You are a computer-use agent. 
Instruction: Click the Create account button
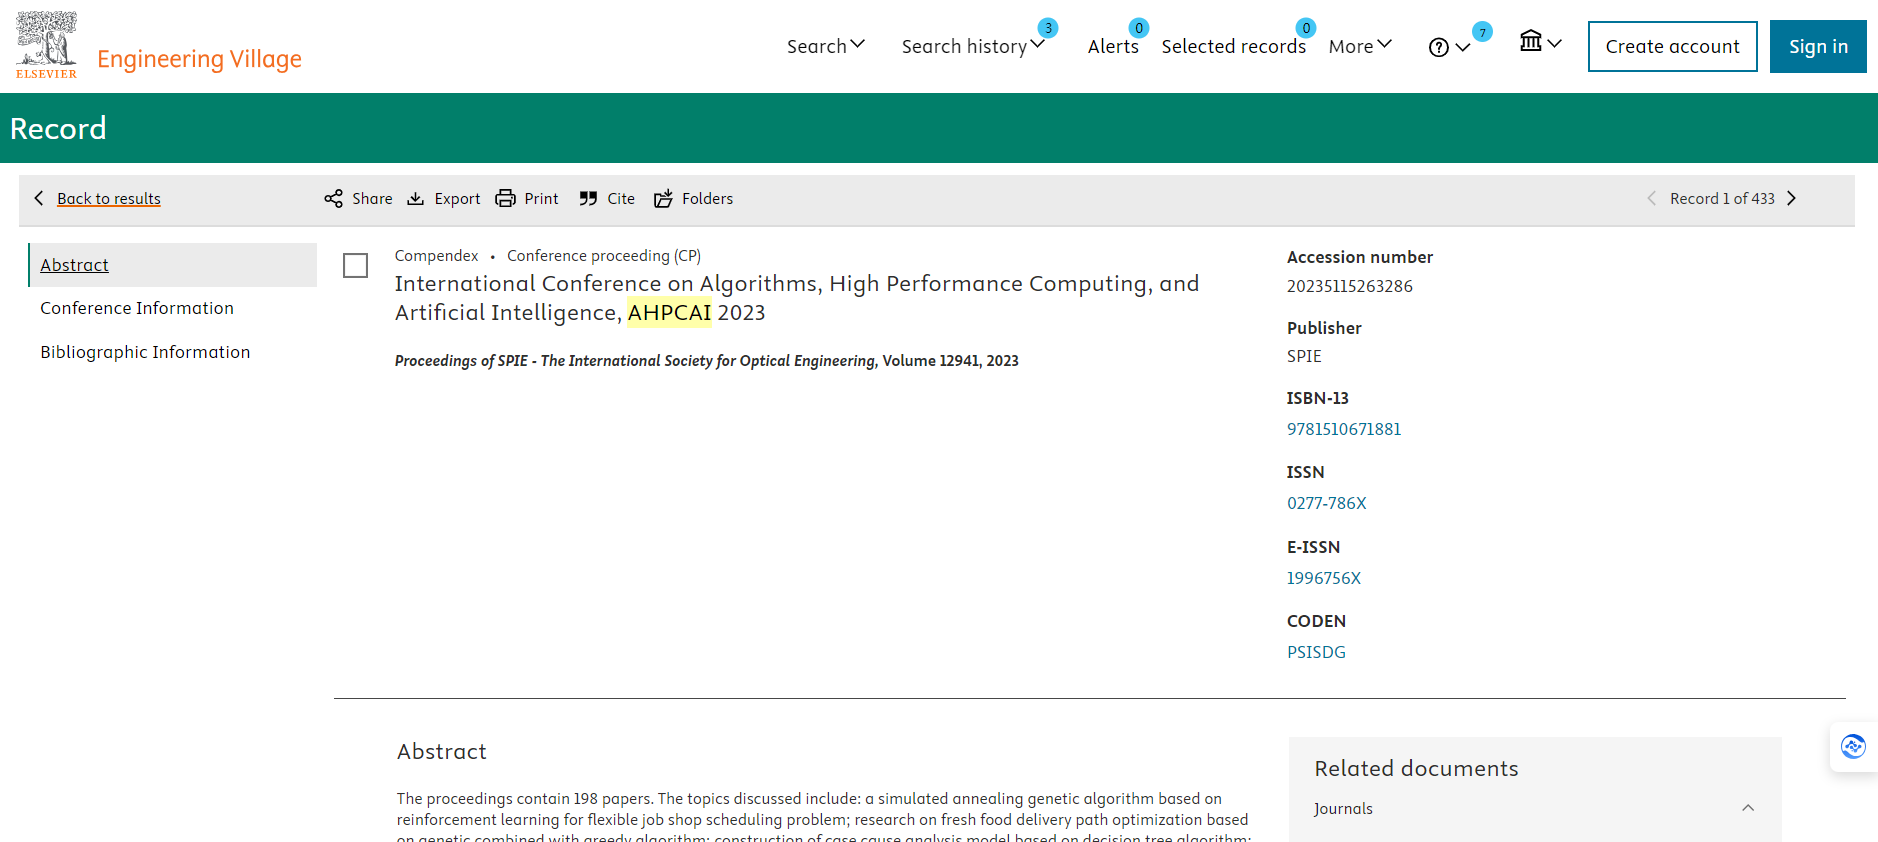click(x=1672, y=46)
